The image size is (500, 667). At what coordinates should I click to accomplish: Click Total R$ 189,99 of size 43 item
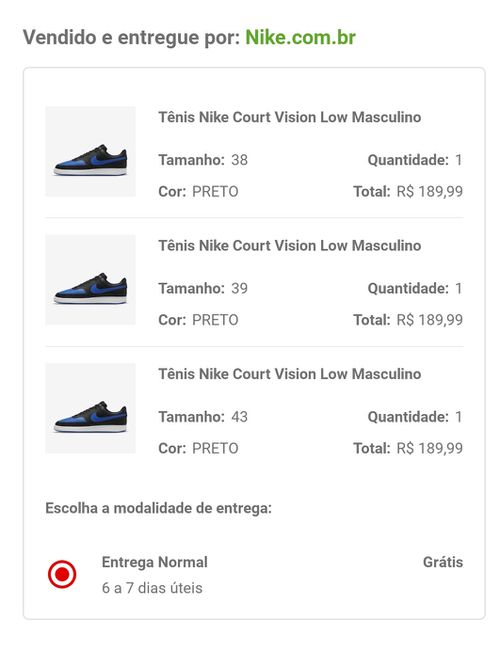pyautogui.click(x=408, y=448)
